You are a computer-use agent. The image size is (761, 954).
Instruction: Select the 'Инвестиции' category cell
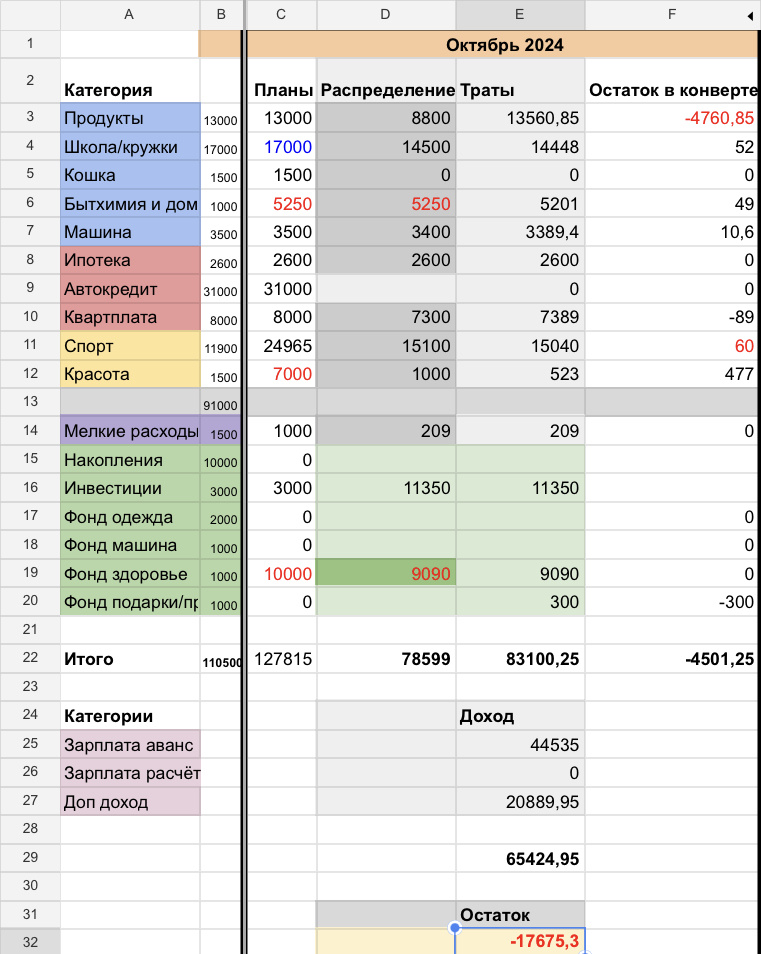click(x=130, y=488)
